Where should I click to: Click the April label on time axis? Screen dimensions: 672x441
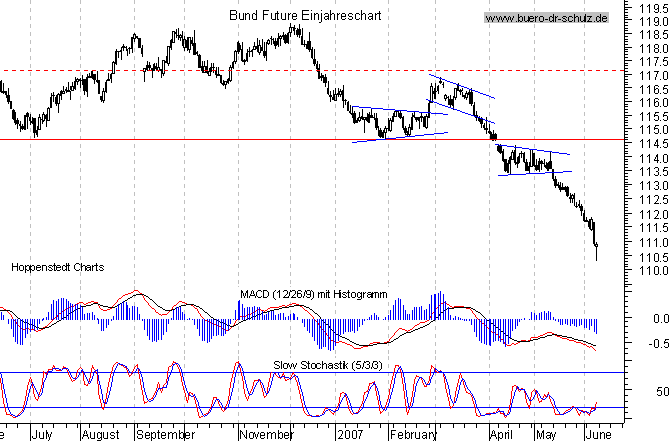point(503,435)
